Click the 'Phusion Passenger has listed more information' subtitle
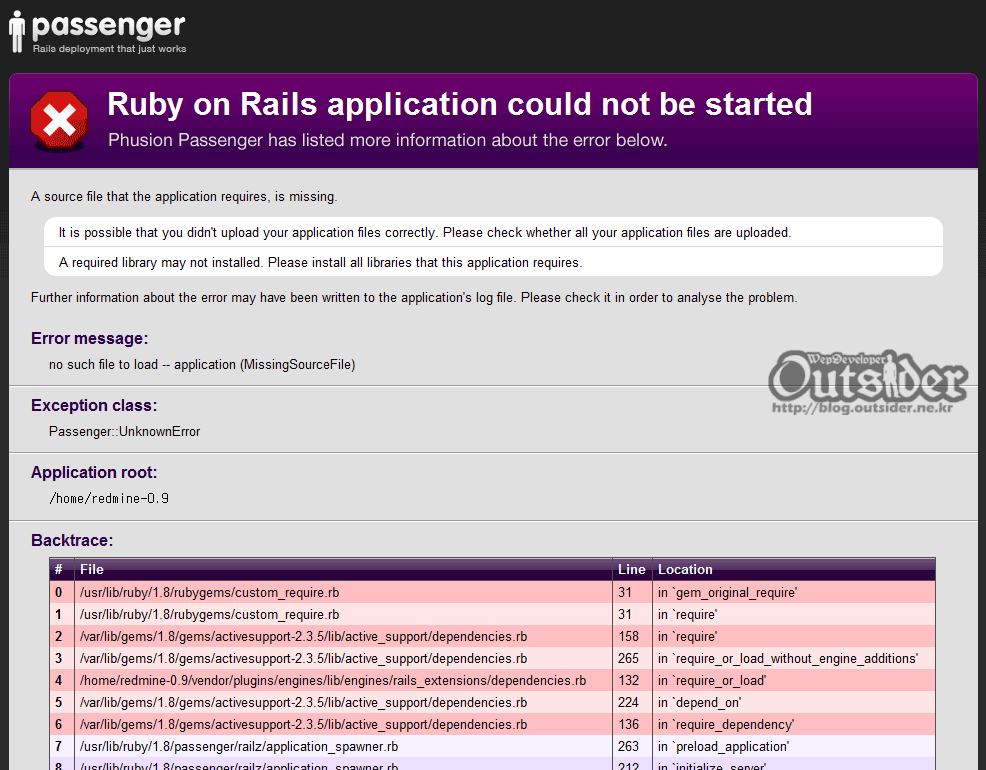Image resolution: width=986 pixels, height=770 pixels. [387, 140]
